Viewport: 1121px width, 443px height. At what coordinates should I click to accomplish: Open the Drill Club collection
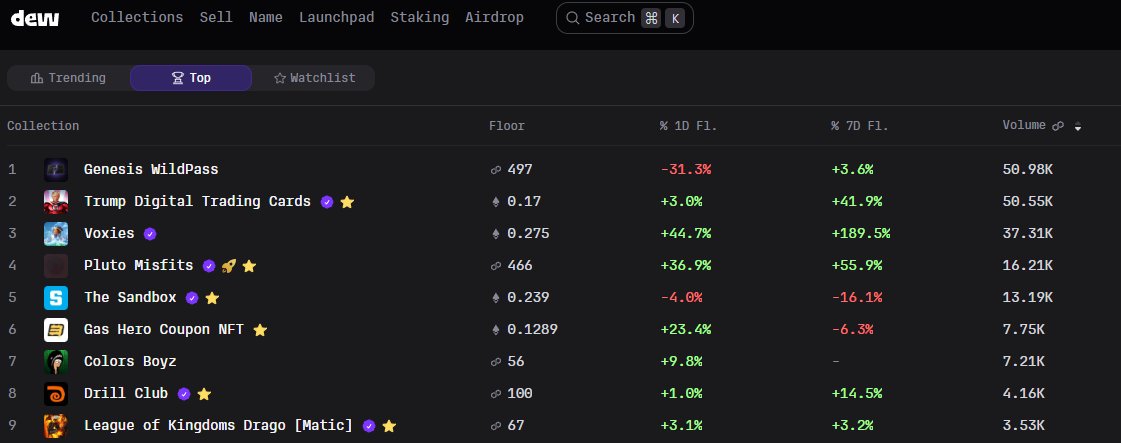click(126, 393)
